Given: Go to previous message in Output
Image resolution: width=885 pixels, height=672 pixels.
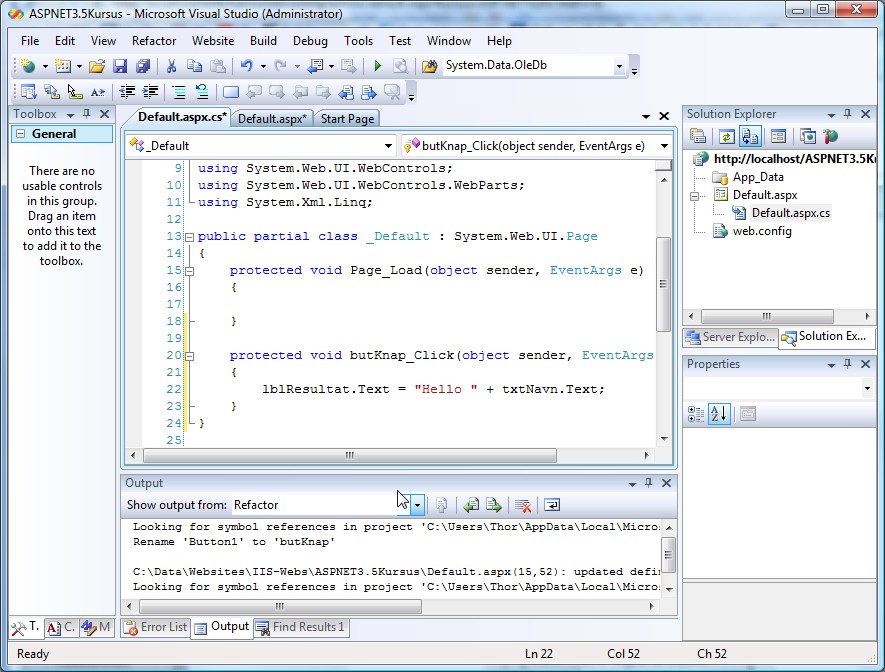Looking at the screenshot, I should (471, 505).
